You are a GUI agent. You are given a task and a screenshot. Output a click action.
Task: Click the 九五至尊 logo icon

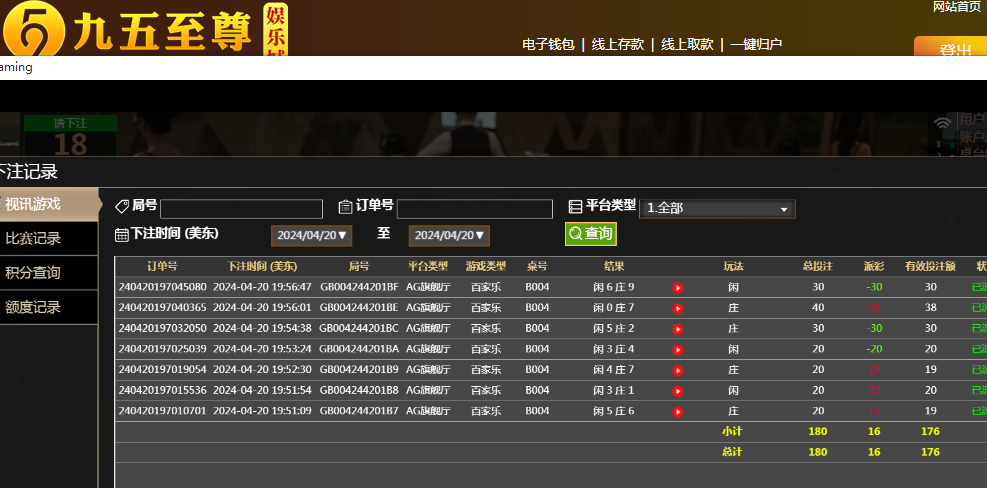[32, 30]
